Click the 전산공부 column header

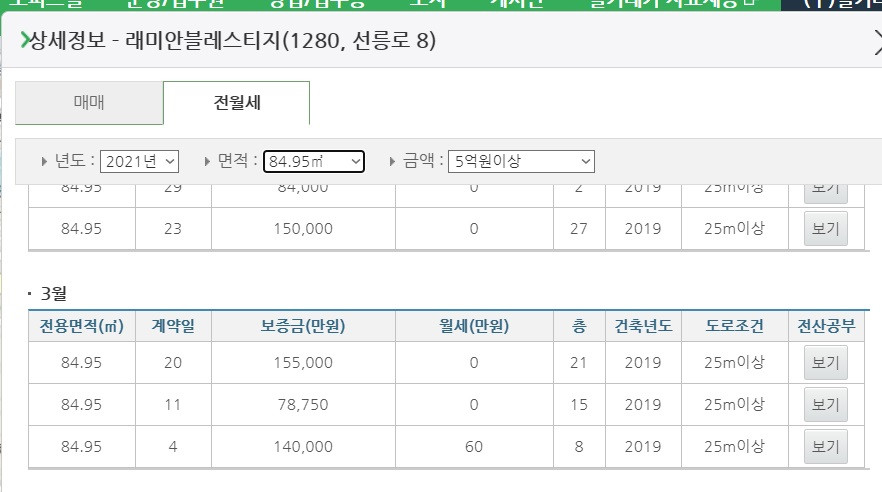pos(826,326)
